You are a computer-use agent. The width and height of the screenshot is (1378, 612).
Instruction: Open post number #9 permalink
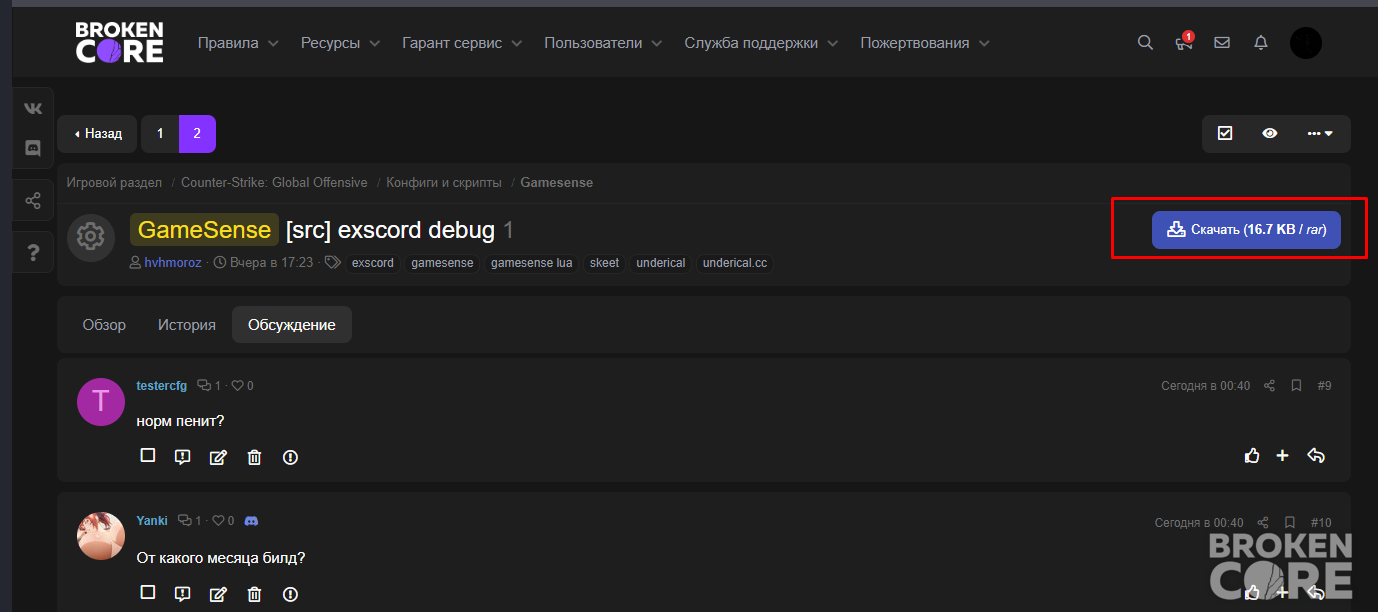(1324, 386)
